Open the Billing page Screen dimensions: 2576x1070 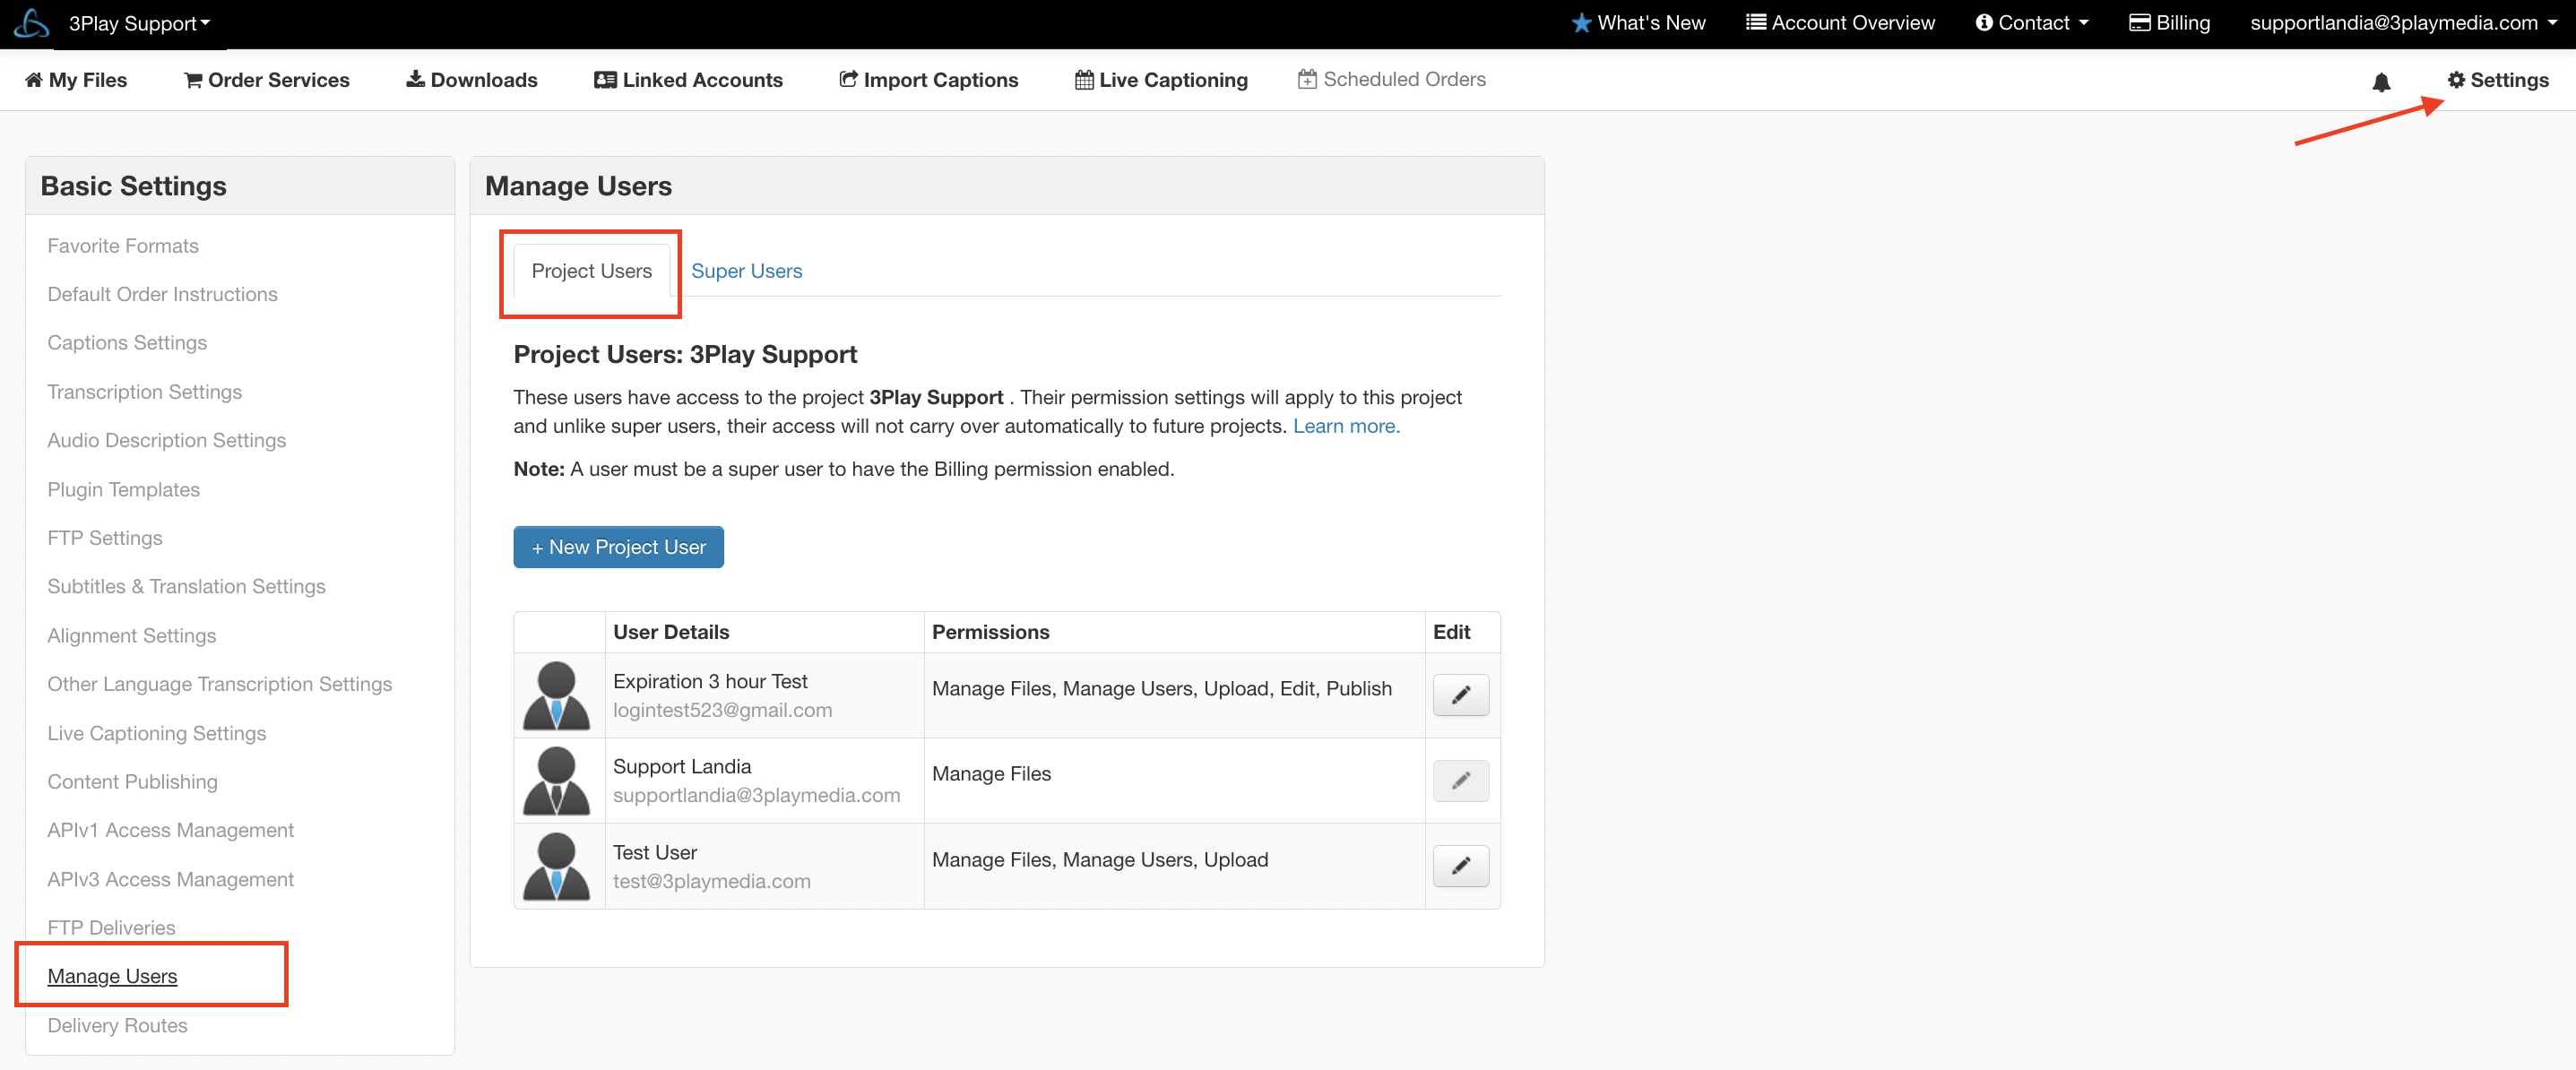[2169, 23]
